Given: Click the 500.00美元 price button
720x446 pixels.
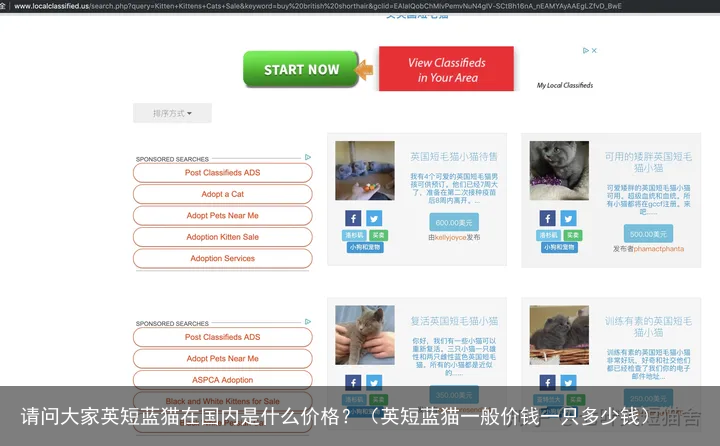Looking at the screenshot, I should point(648,234).
